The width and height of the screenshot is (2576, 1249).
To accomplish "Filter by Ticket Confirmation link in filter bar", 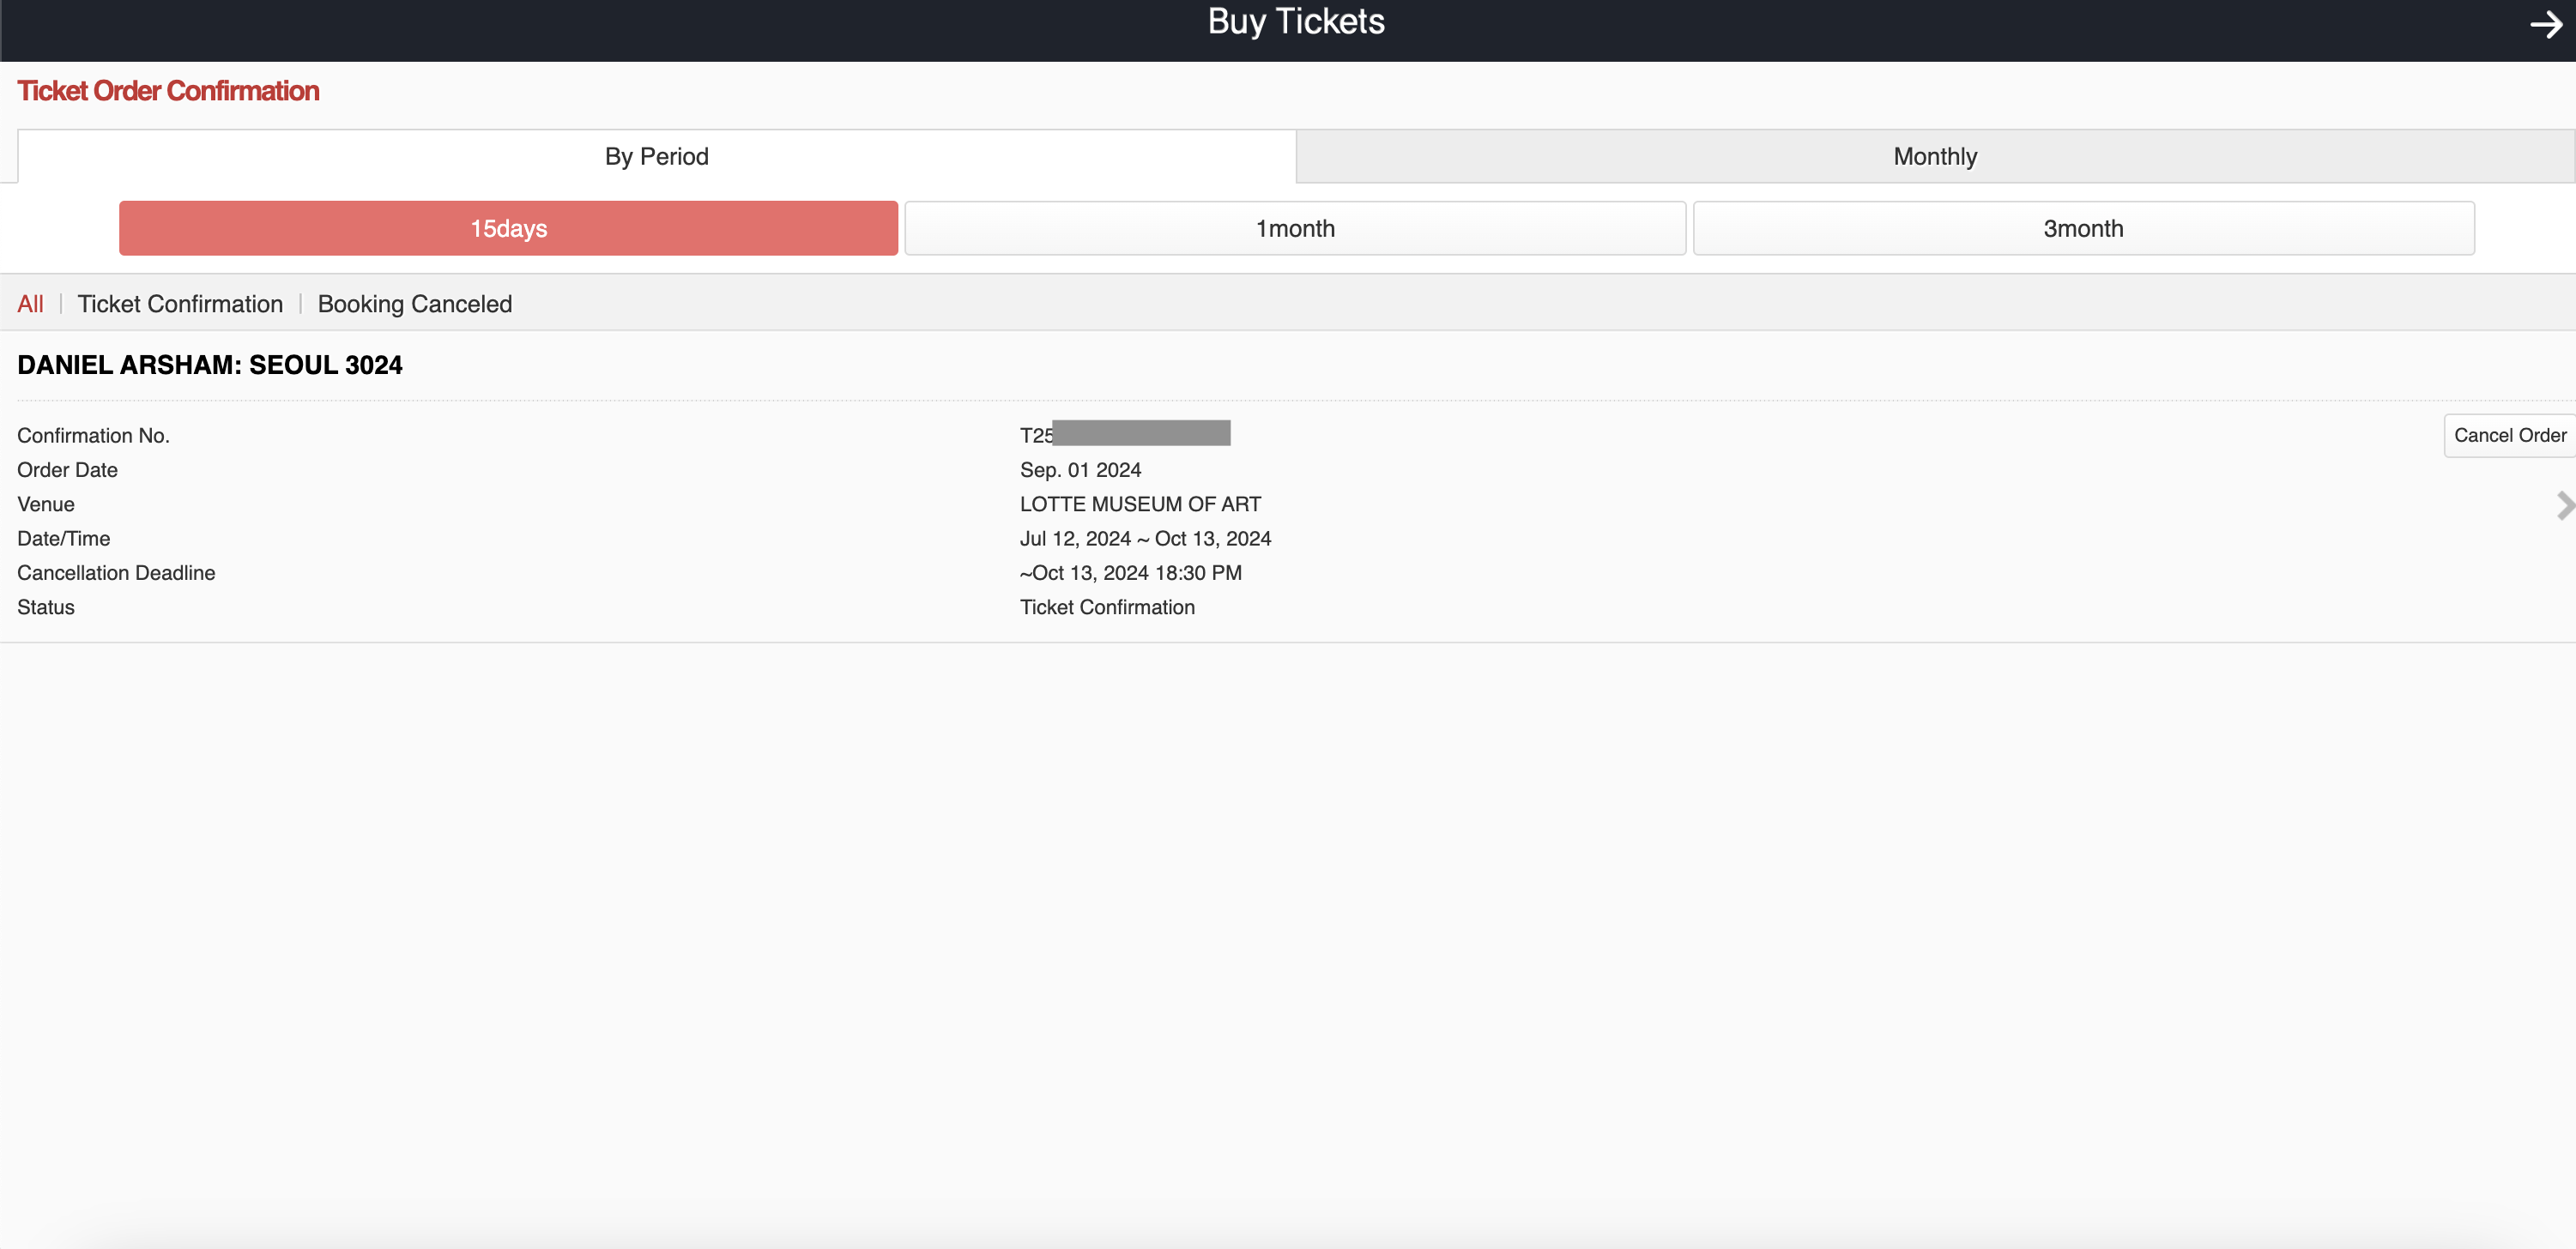I will (180, 304).
